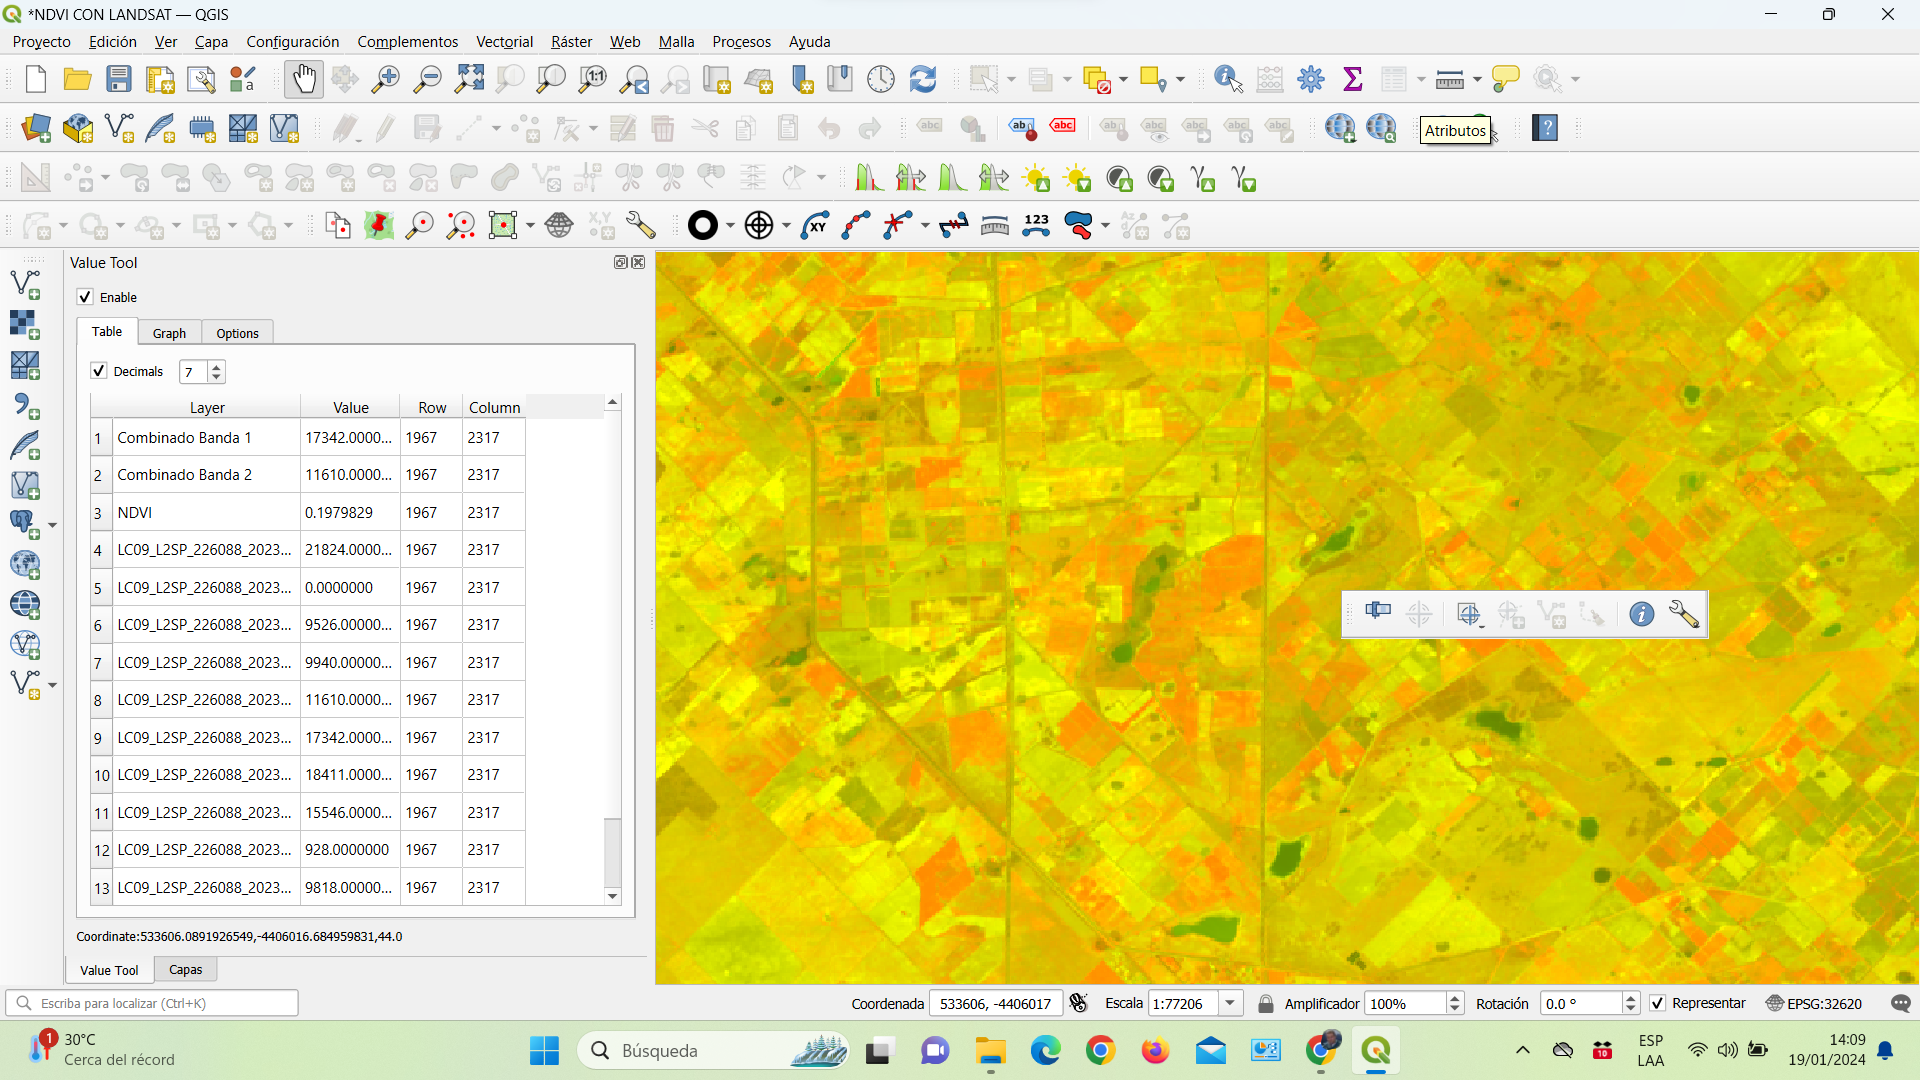Image resolution: width=1920 pixels, height=1080 pixels.
Task: Open the Ráster menu
Action: [x=571, y=42]
